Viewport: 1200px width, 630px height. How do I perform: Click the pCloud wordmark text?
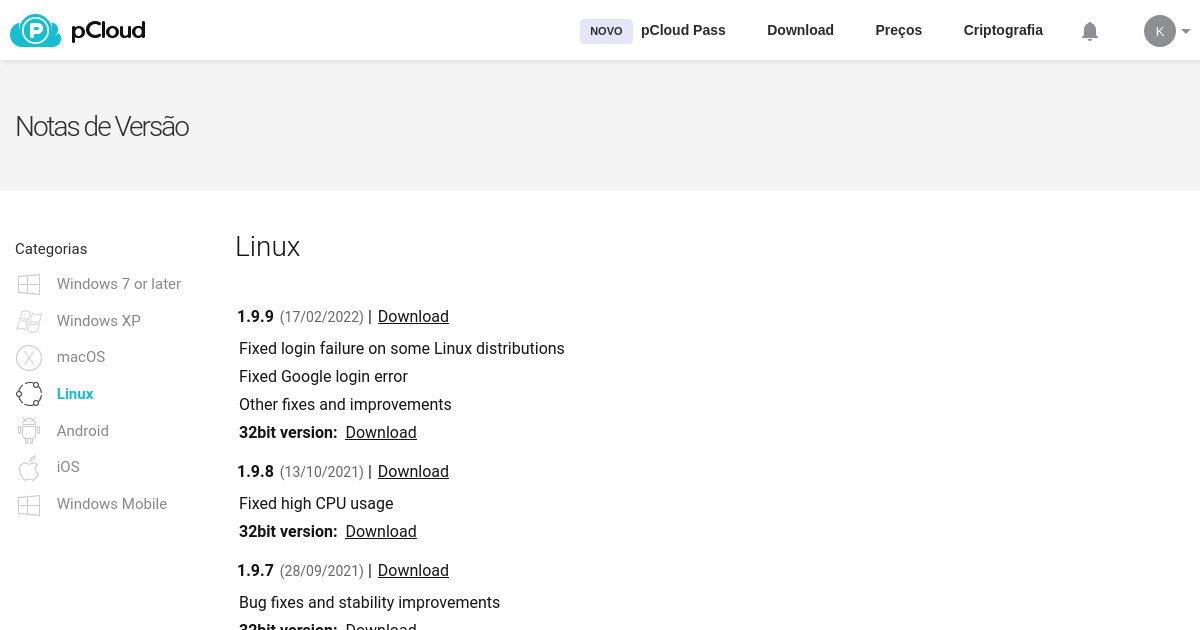(x=108, y=31)
